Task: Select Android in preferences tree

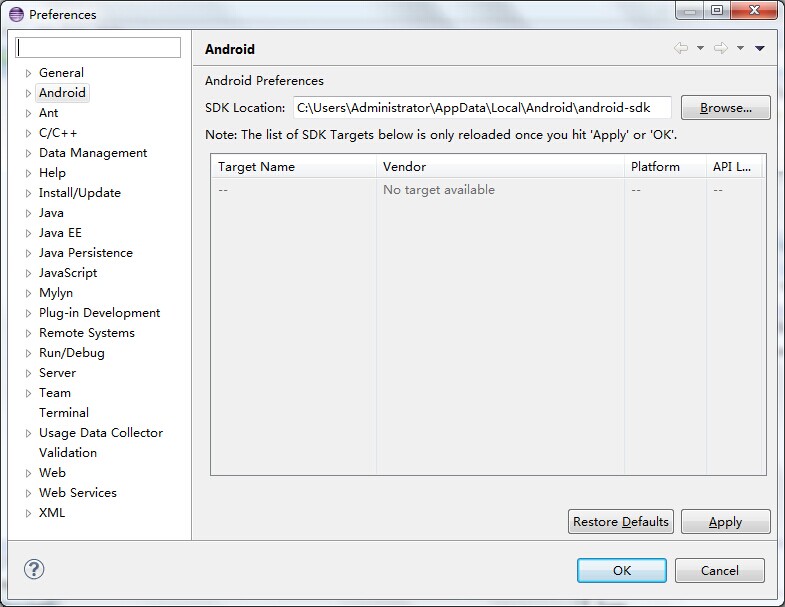Action: (63, 93)
